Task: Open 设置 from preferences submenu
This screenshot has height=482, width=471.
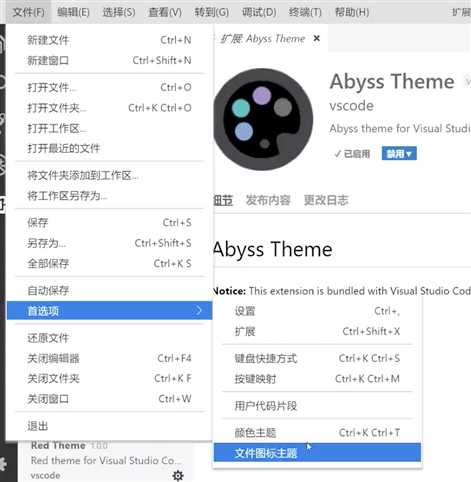Action: pos(317,311)
